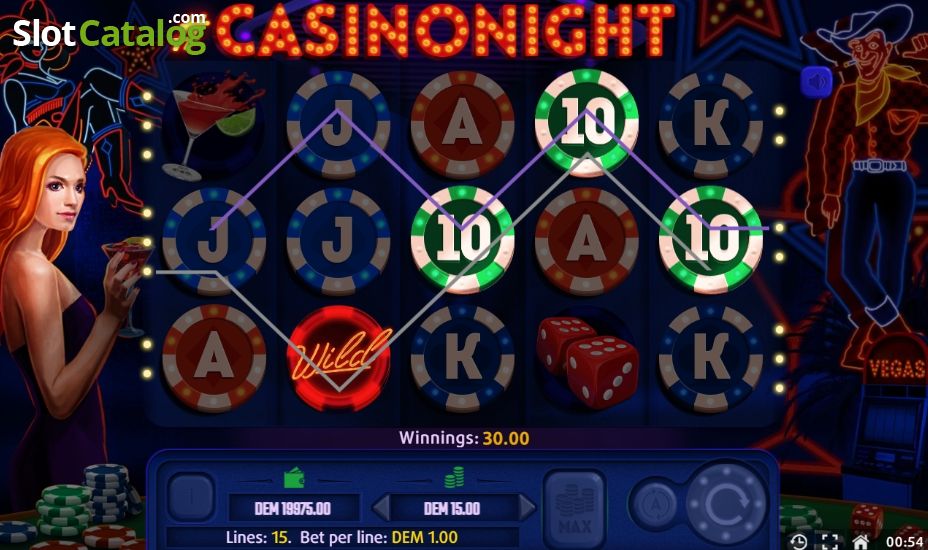Viewport: 928px width, 550px height.
Task: Spin the reels with circular arrow button
Action: [x=726, y=503]
